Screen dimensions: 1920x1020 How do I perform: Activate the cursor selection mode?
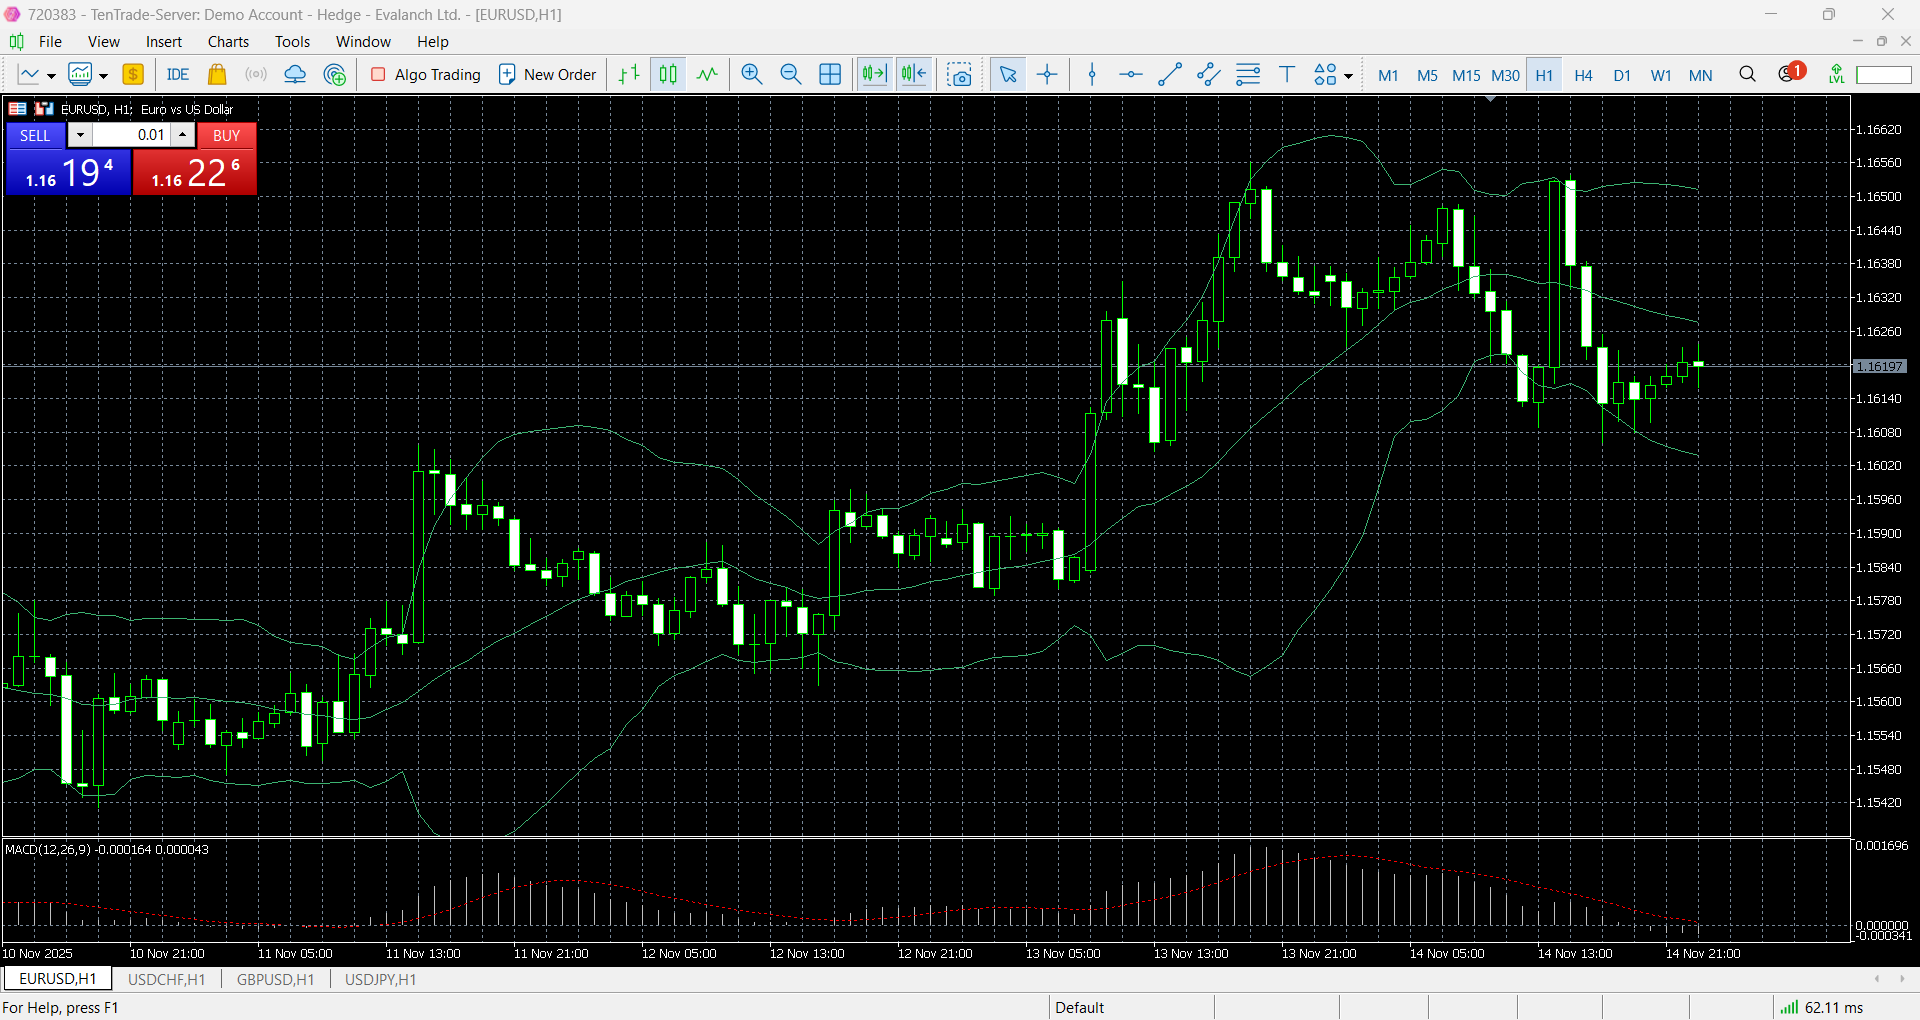(1008, 75)
